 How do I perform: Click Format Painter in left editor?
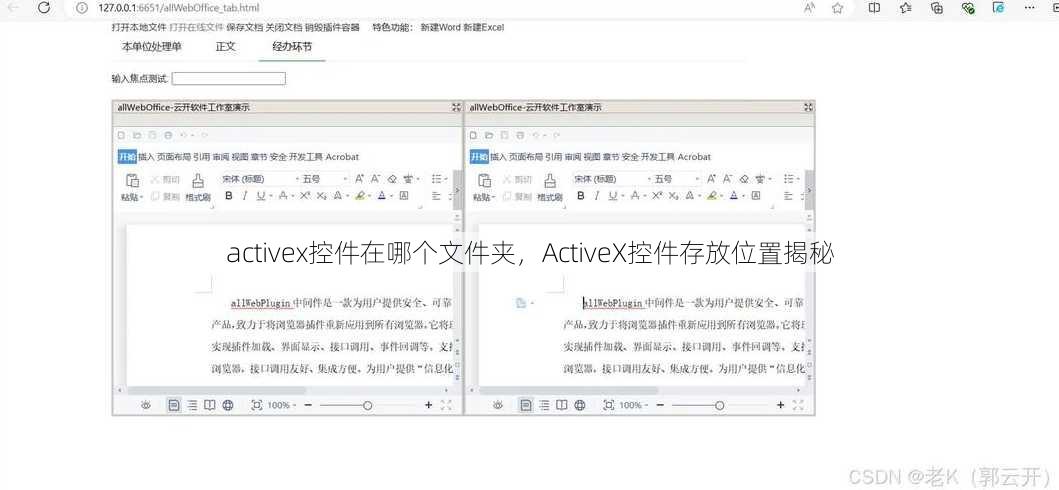coord(198,187)
